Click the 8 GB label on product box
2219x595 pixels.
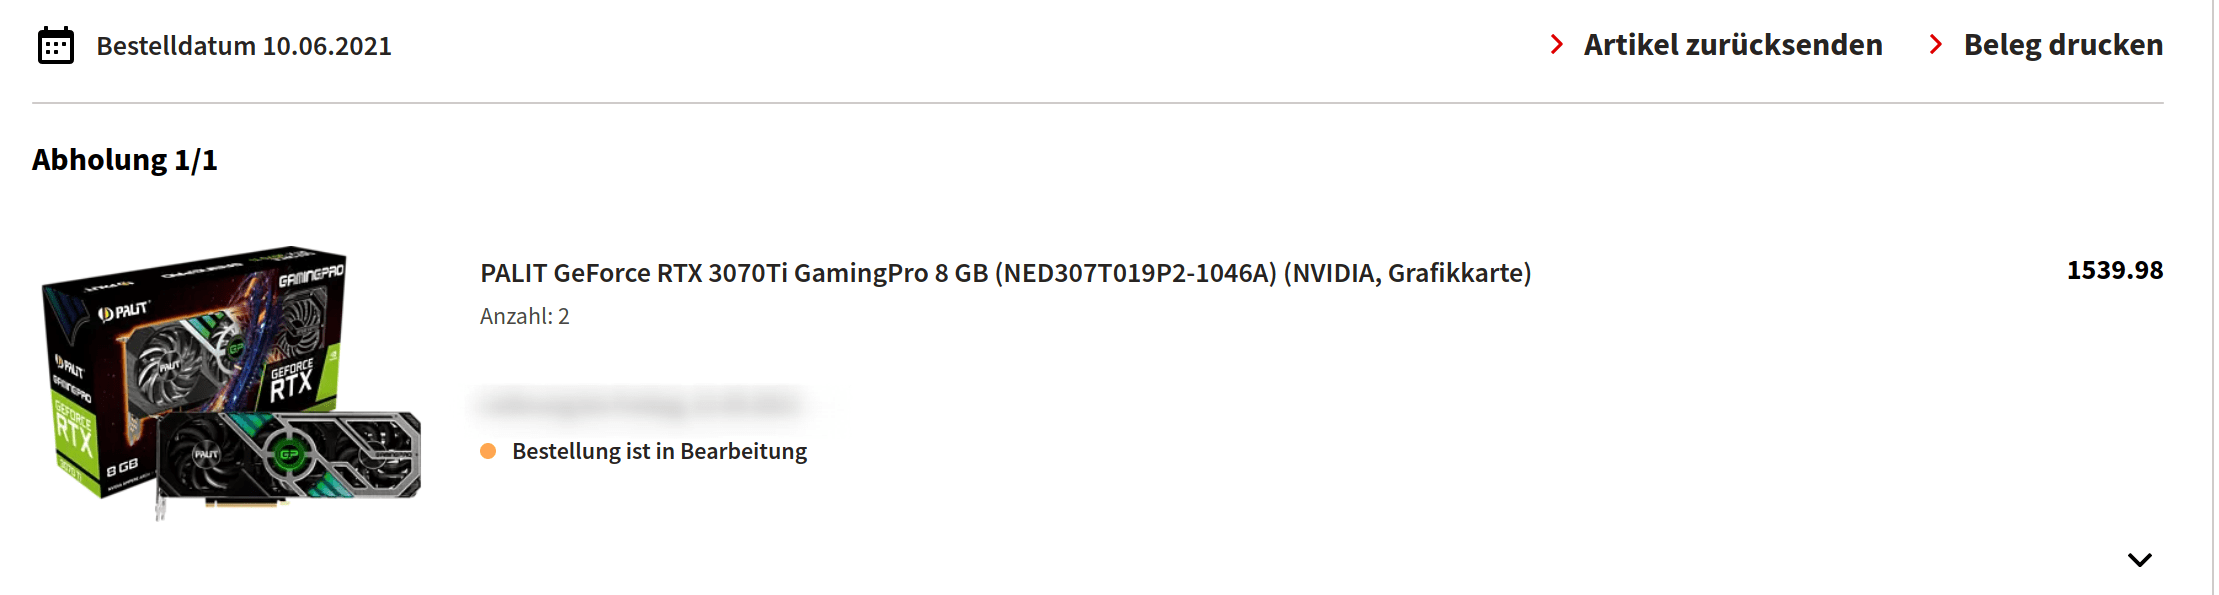click(x=122, y=467)
